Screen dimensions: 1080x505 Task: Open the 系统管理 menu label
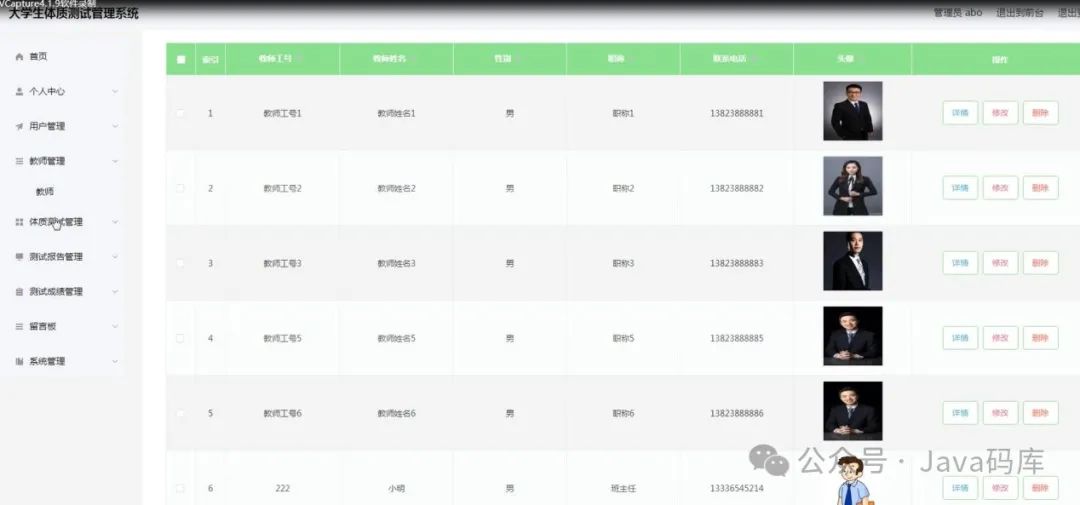[x=47, y=362]
